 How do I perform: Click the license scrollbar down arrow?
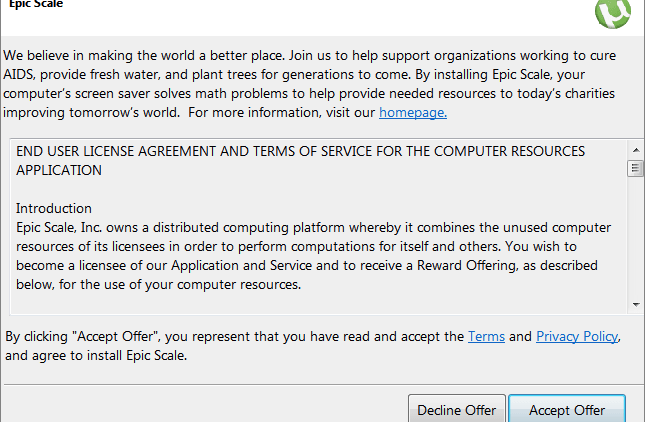(635, 303)
